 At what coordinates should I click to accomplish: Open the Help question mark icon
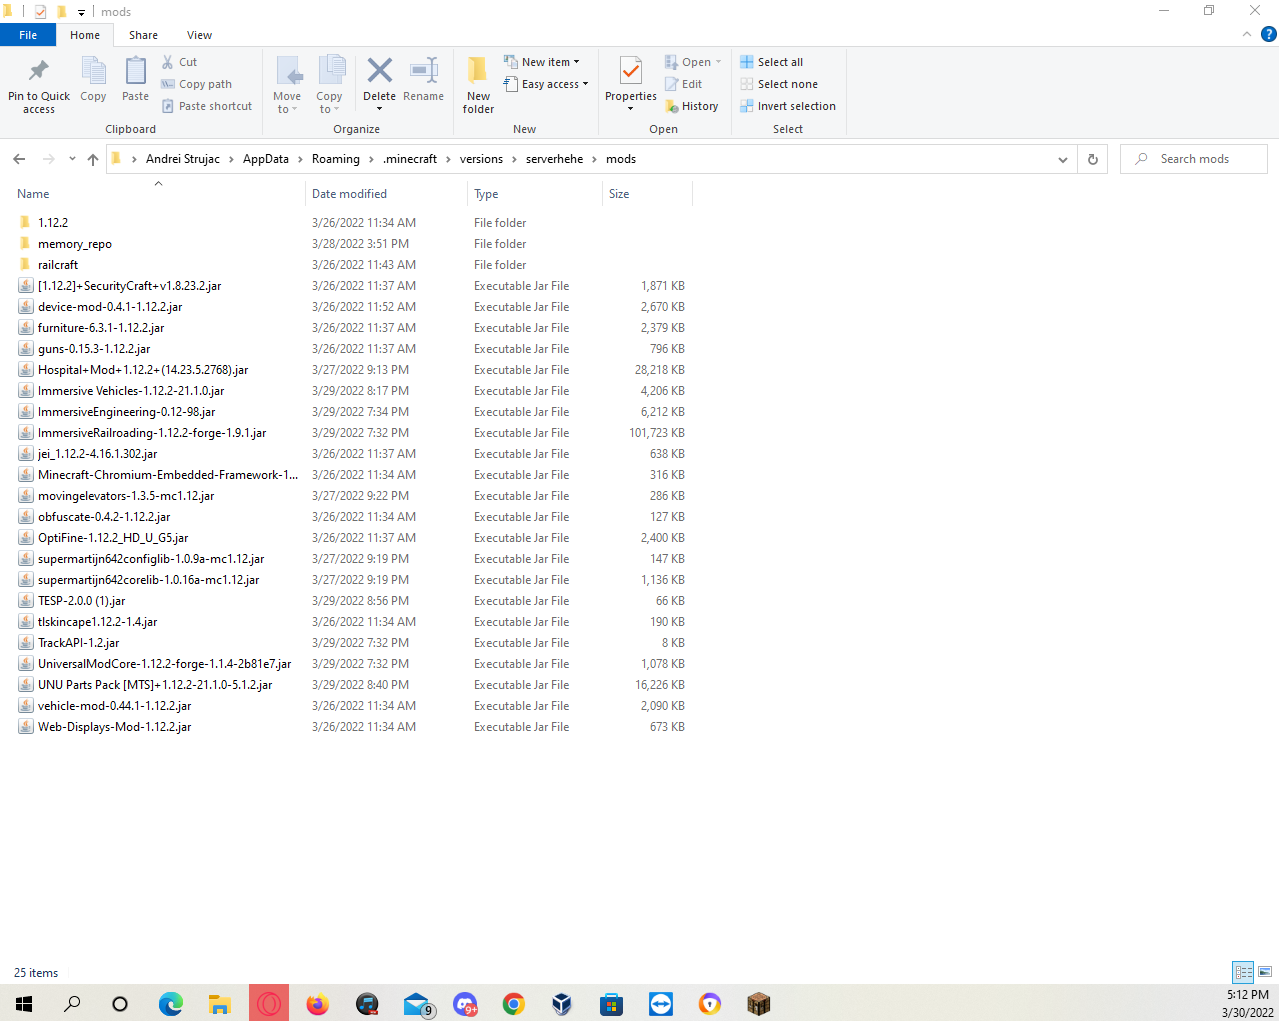click(1268, 34)
